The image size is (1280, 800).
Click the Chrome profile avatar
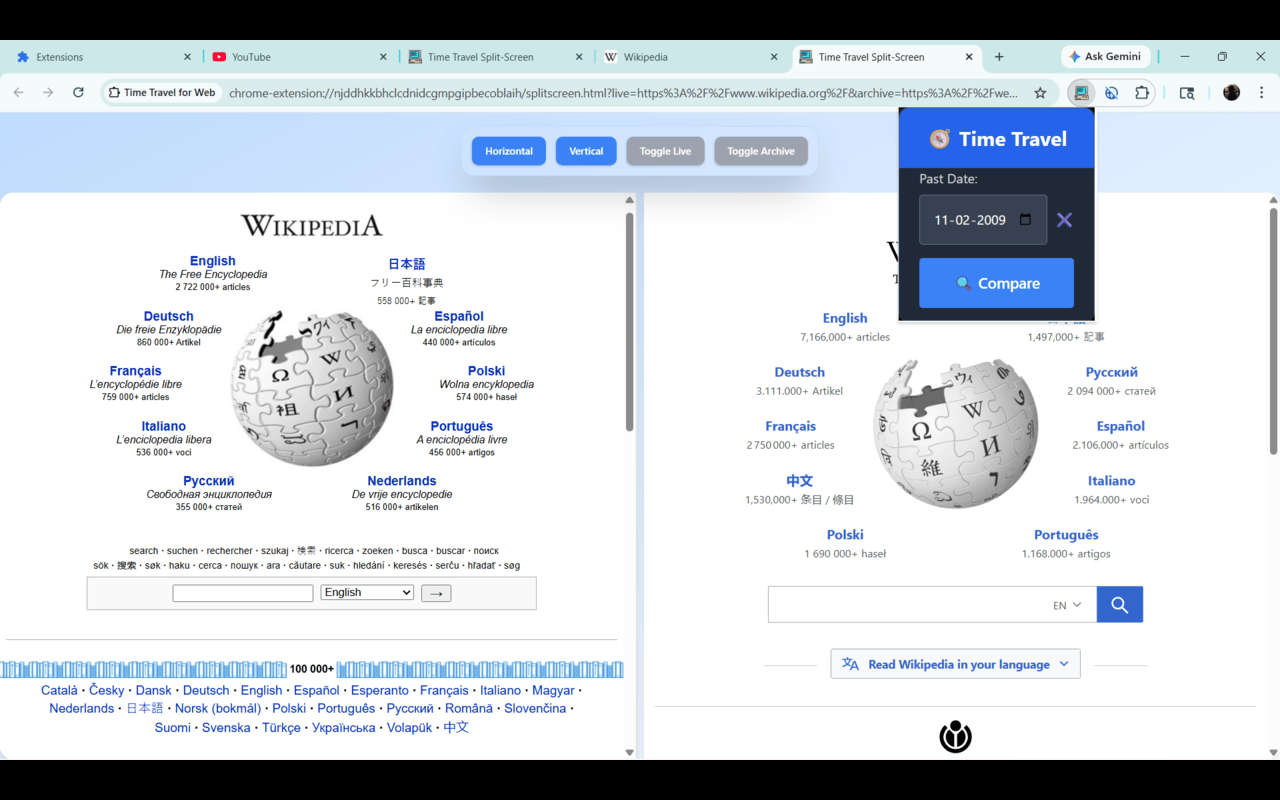click(1231, 93)
